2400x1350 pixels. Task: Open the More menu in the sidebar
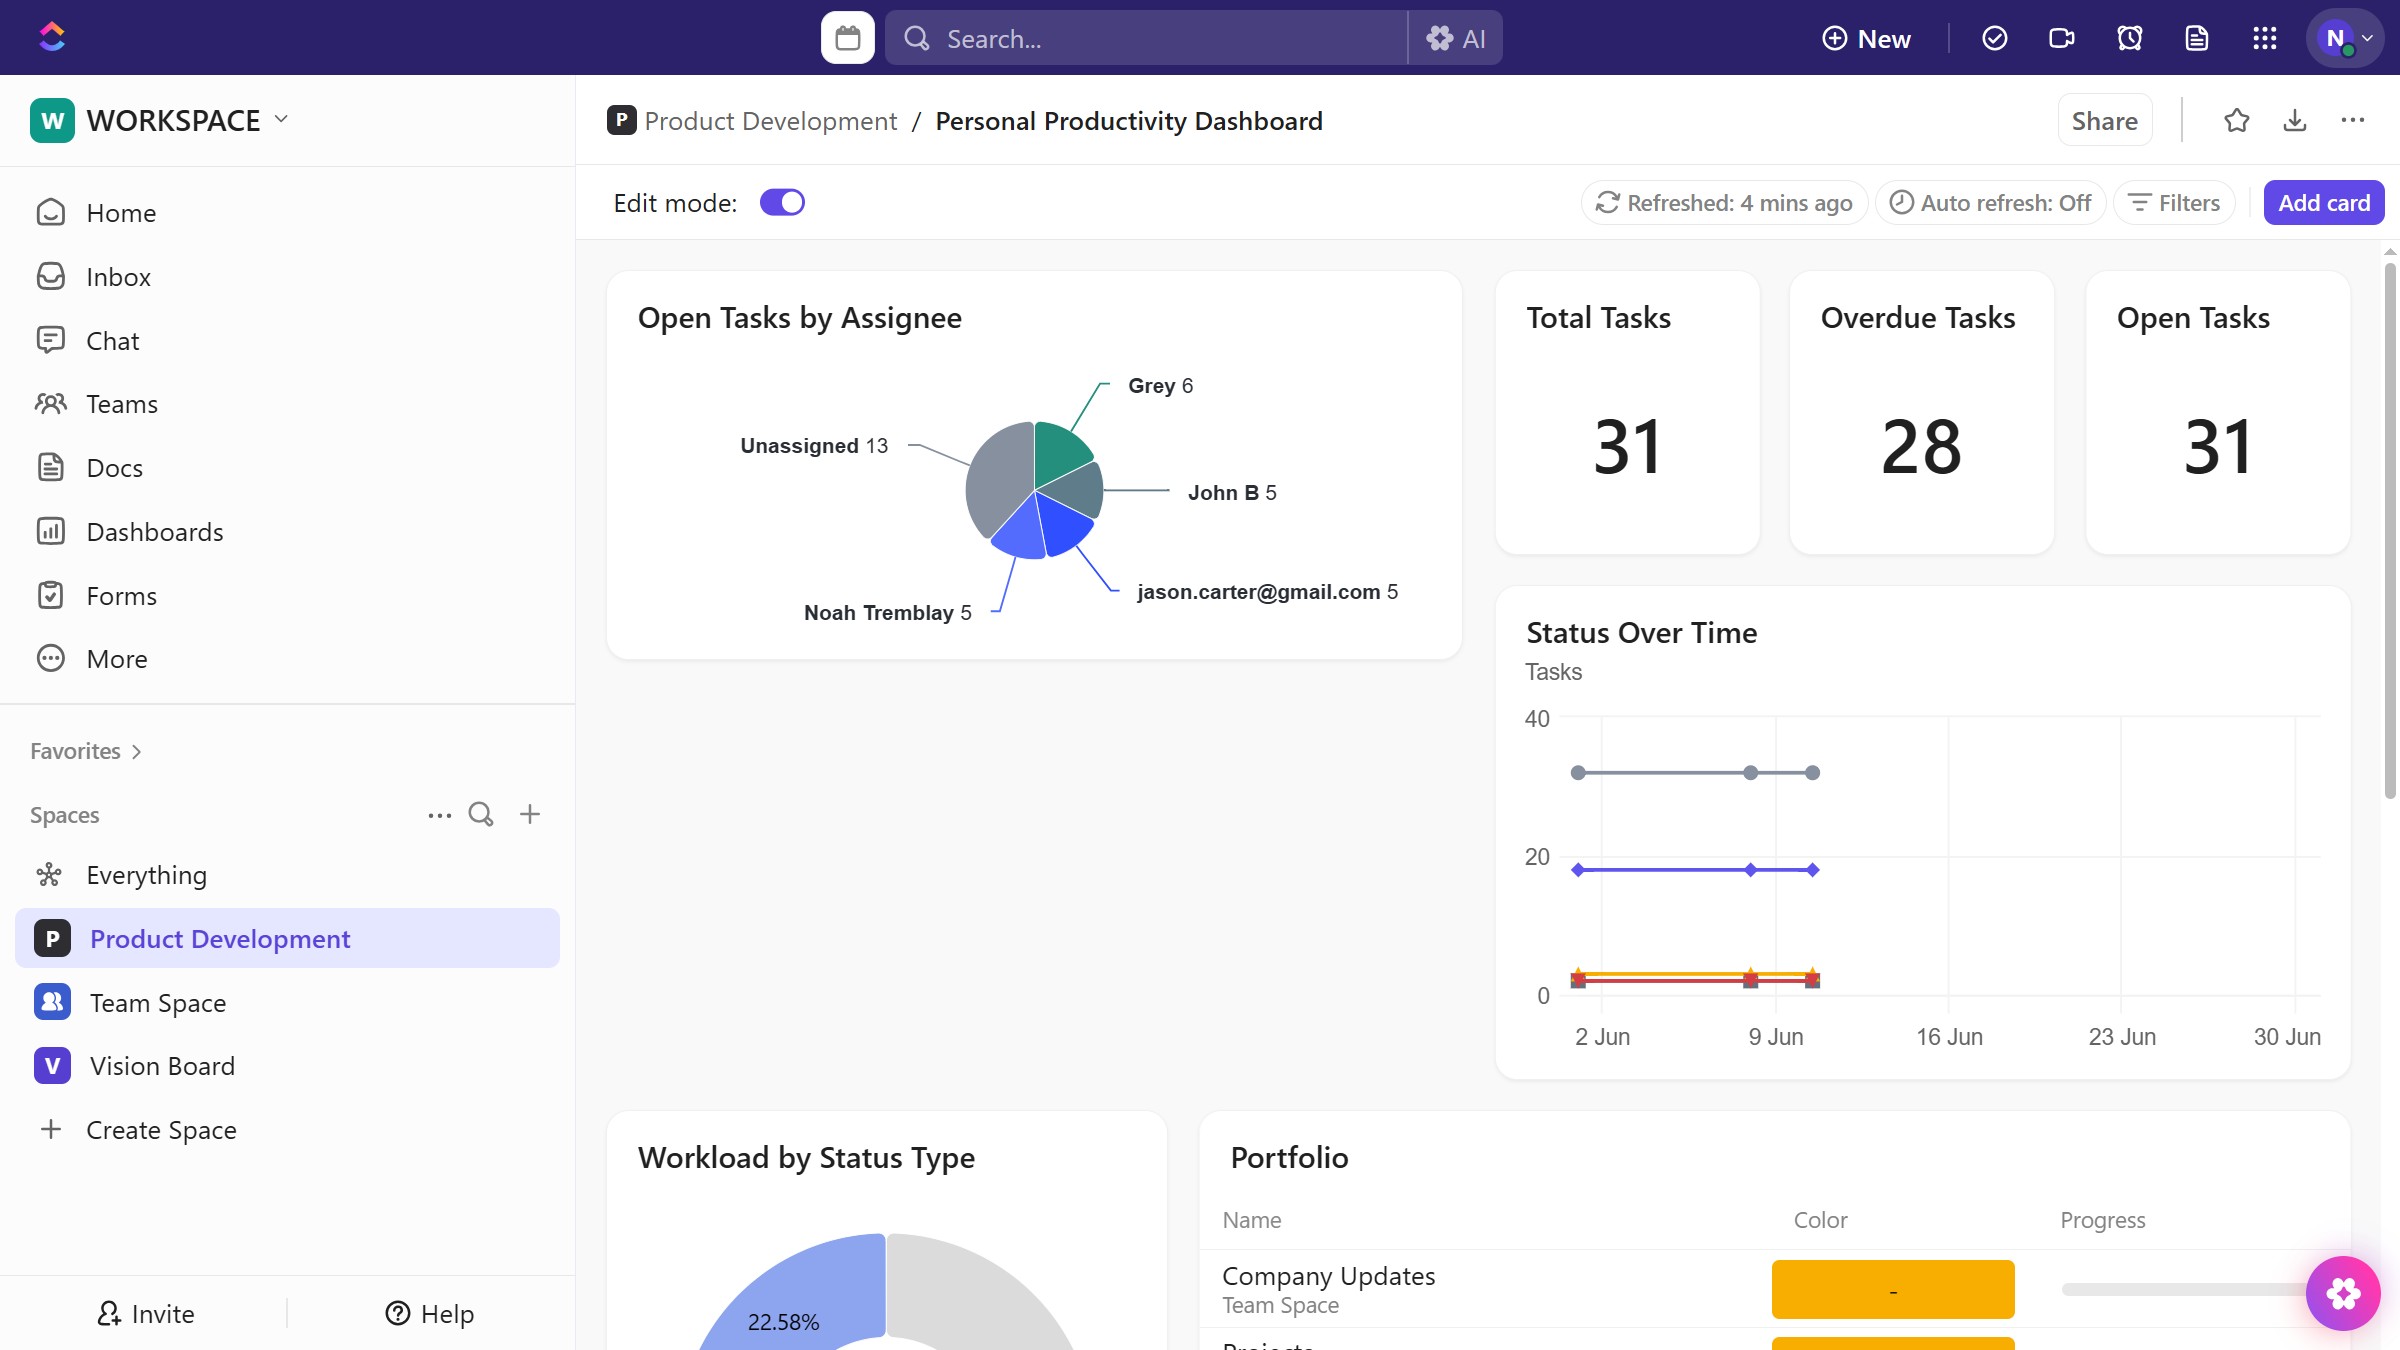118,658
